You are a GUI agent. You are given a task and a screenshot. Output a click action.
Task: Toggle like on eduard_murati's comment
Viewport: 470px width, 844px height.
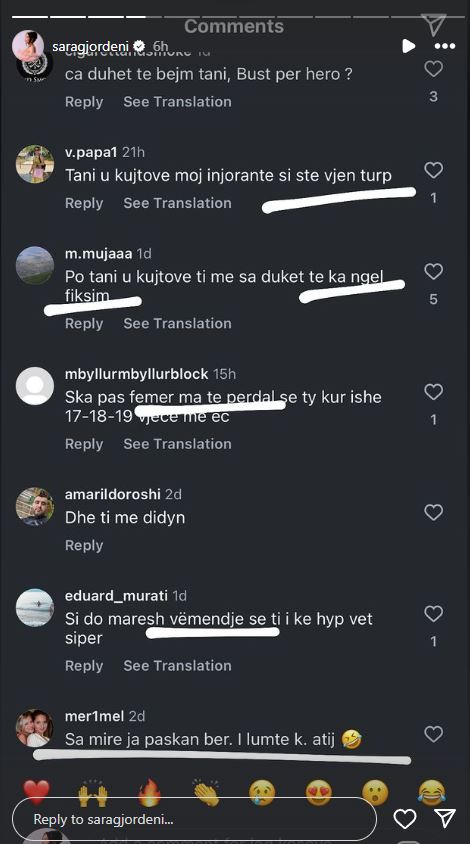click(x=433, y=614)
